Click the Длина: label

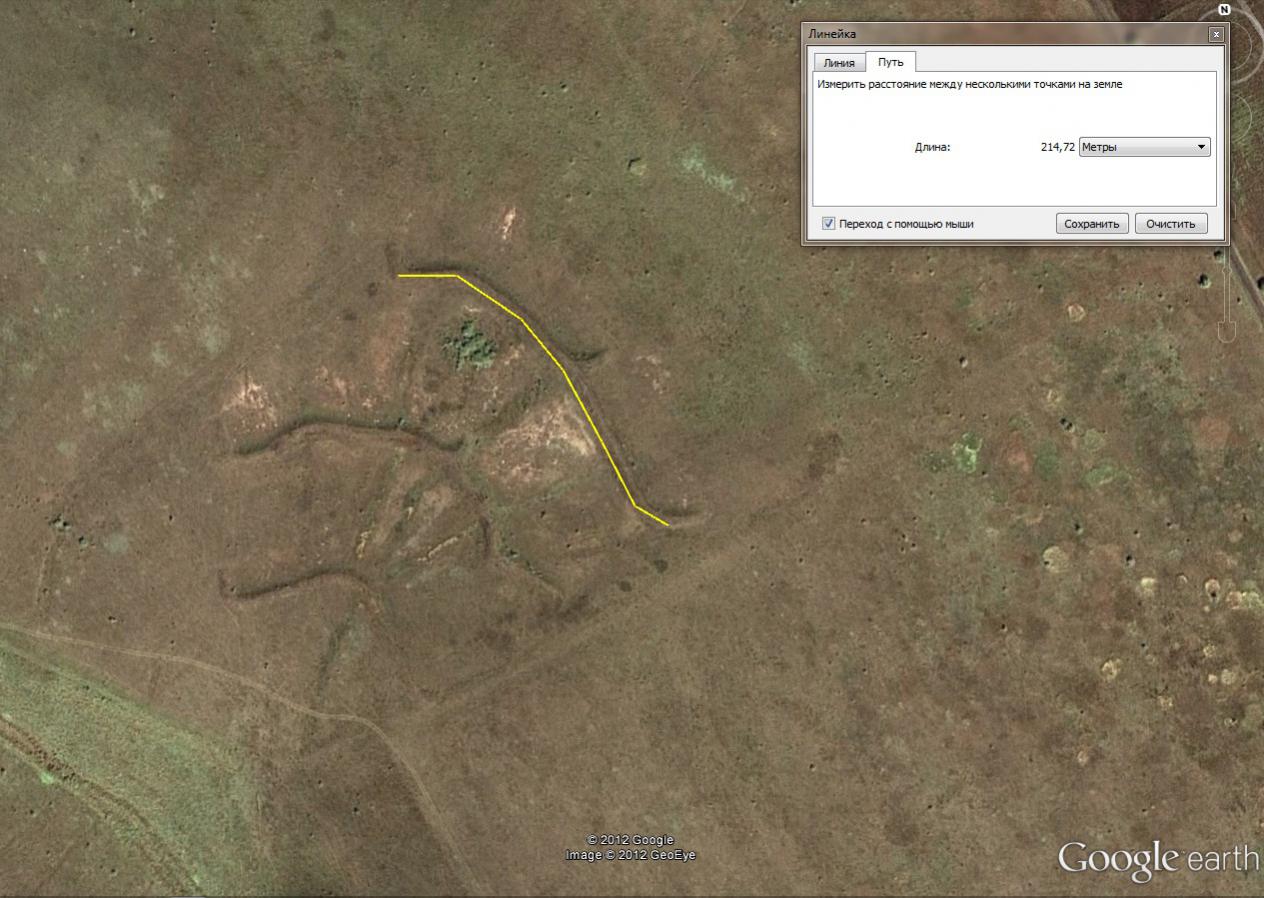click(x=932, y=147)
